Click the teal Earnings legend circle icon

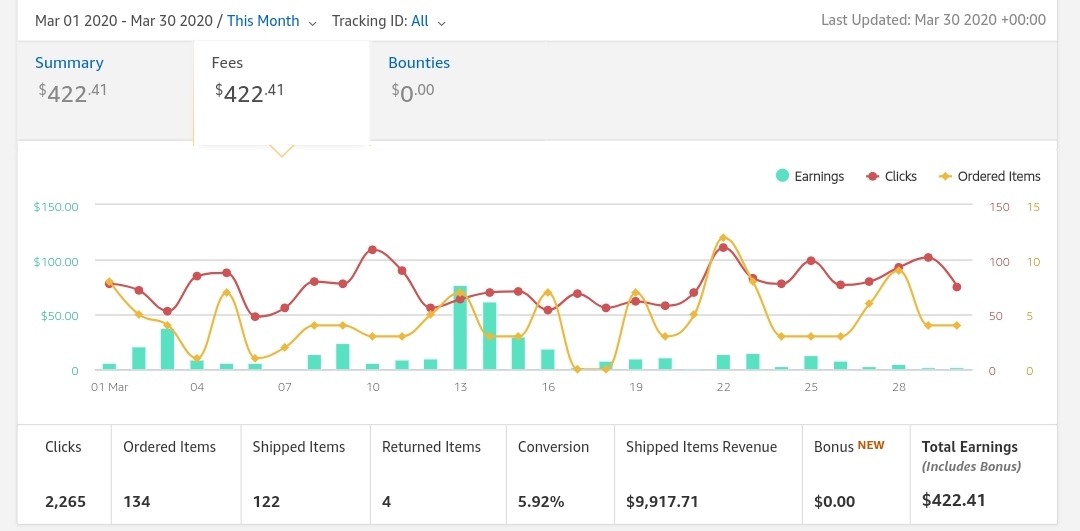pyautogui.click(x=782, y=176)
